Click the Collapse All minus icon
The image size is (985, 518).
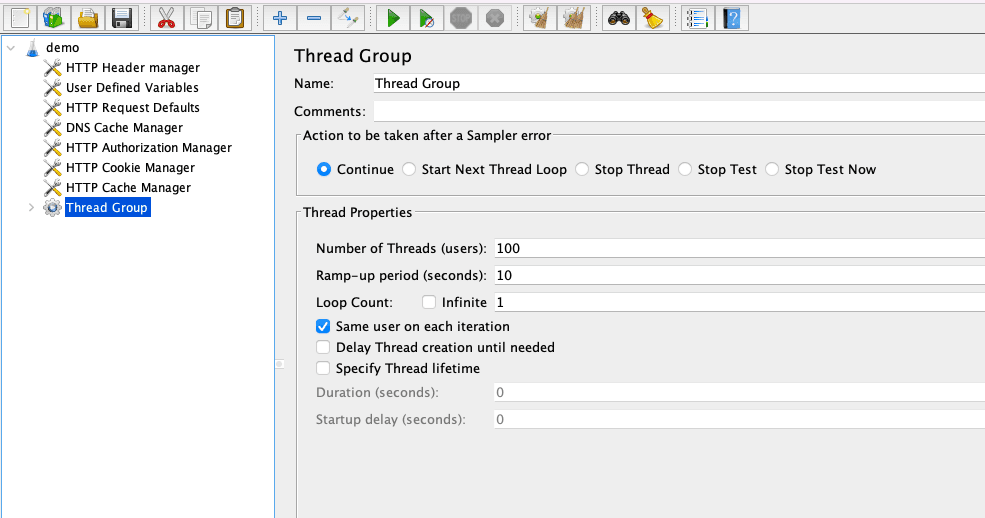[313, 18]
